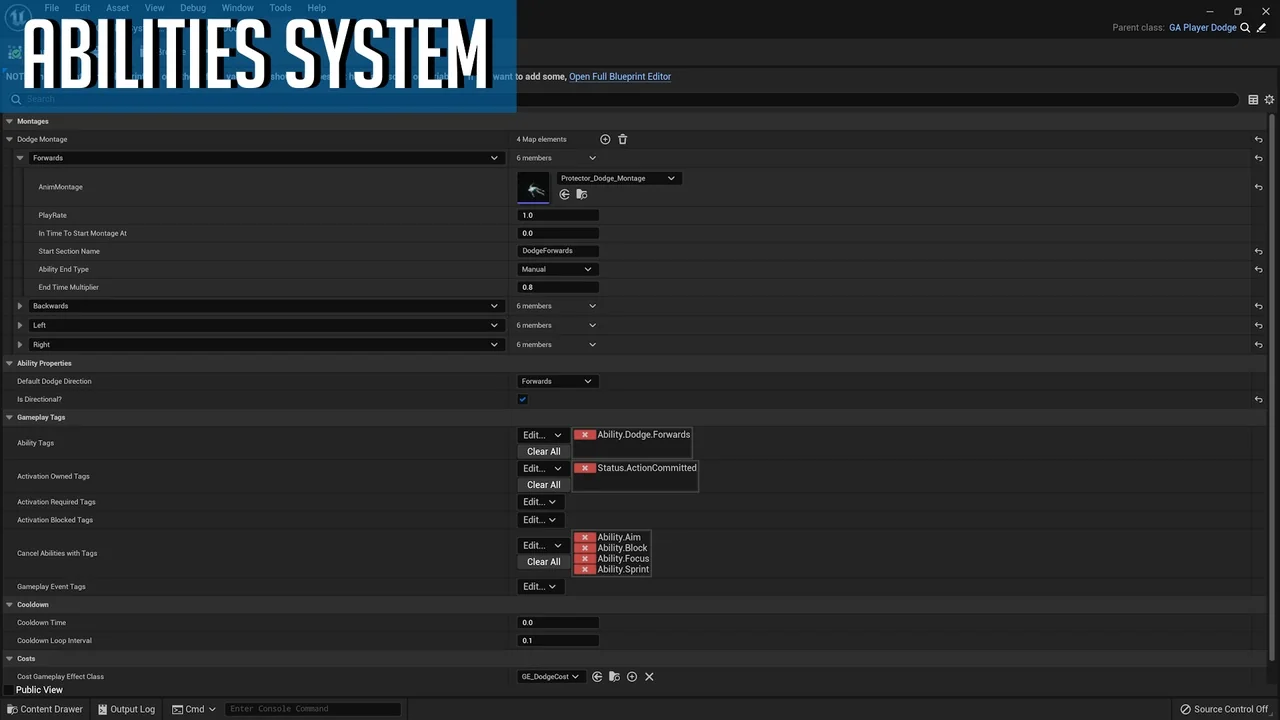Click Clear All for Ability Tags

pyautogui.click(x=543, y=452)
